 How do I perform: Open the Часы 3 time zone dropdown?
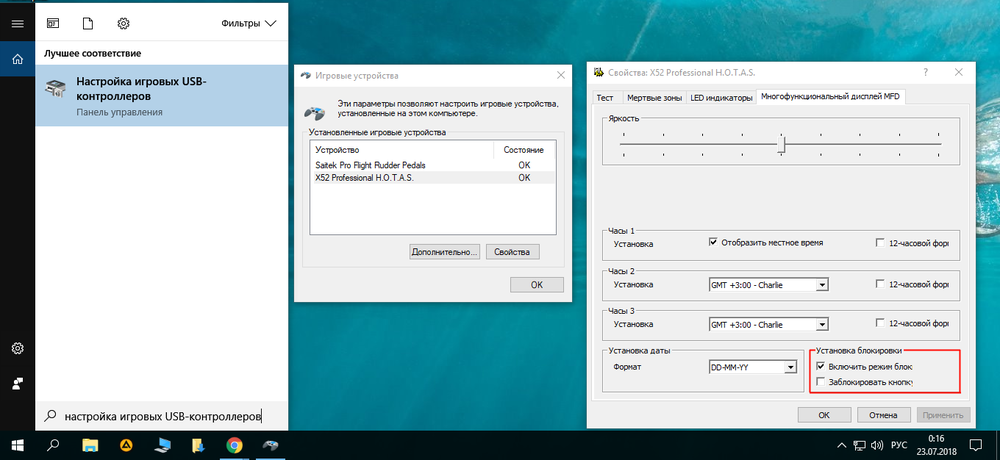(x=768, y=324)
